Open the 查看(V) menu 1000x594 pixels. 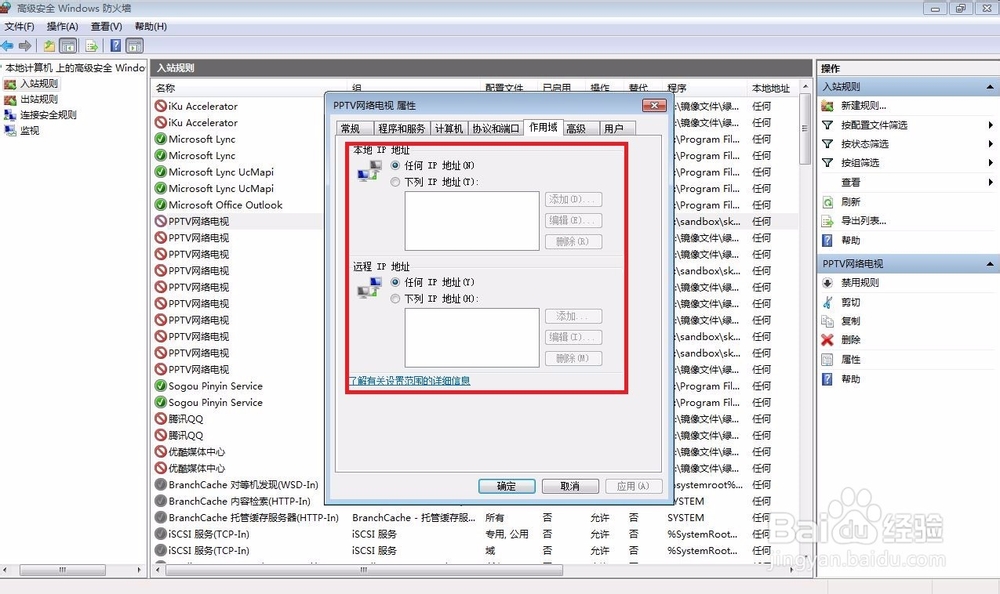click(x=107, y=26)
